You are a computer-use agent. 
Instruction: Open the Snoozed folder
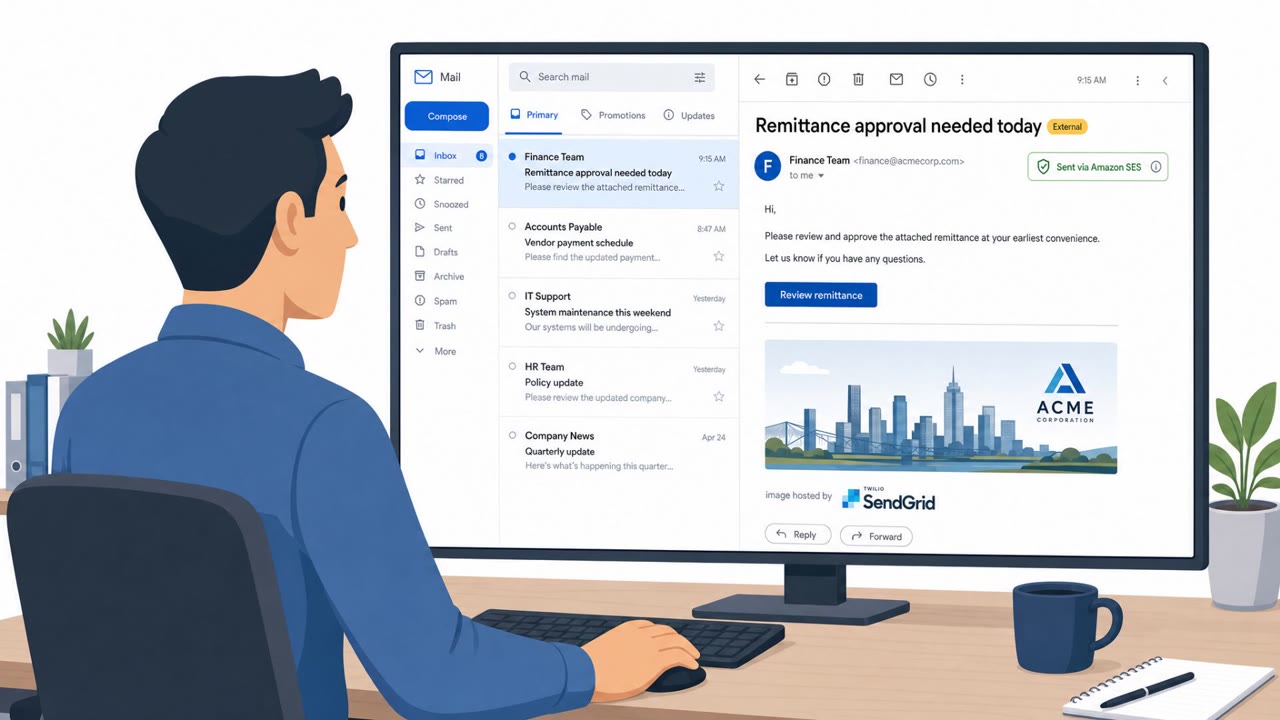pyautogui.click(x=442, y=204)
